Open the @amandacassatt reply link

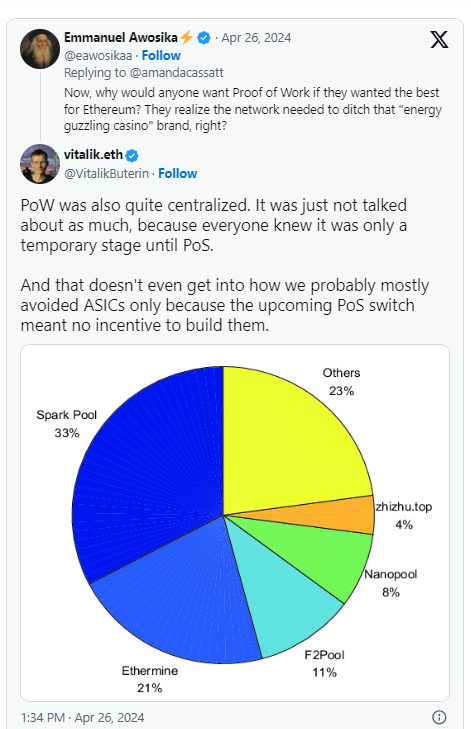point(177,73)
